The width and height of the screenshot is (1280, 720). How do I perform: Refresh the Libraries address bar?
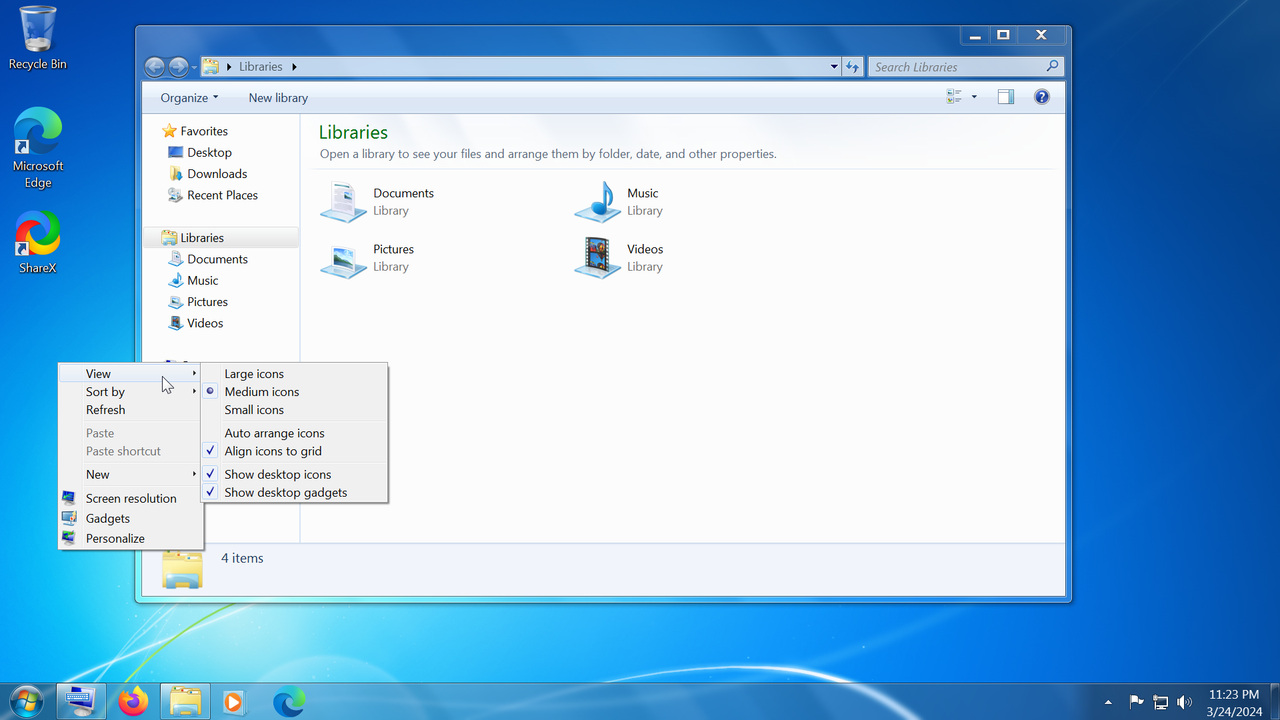tap(852, 67)
